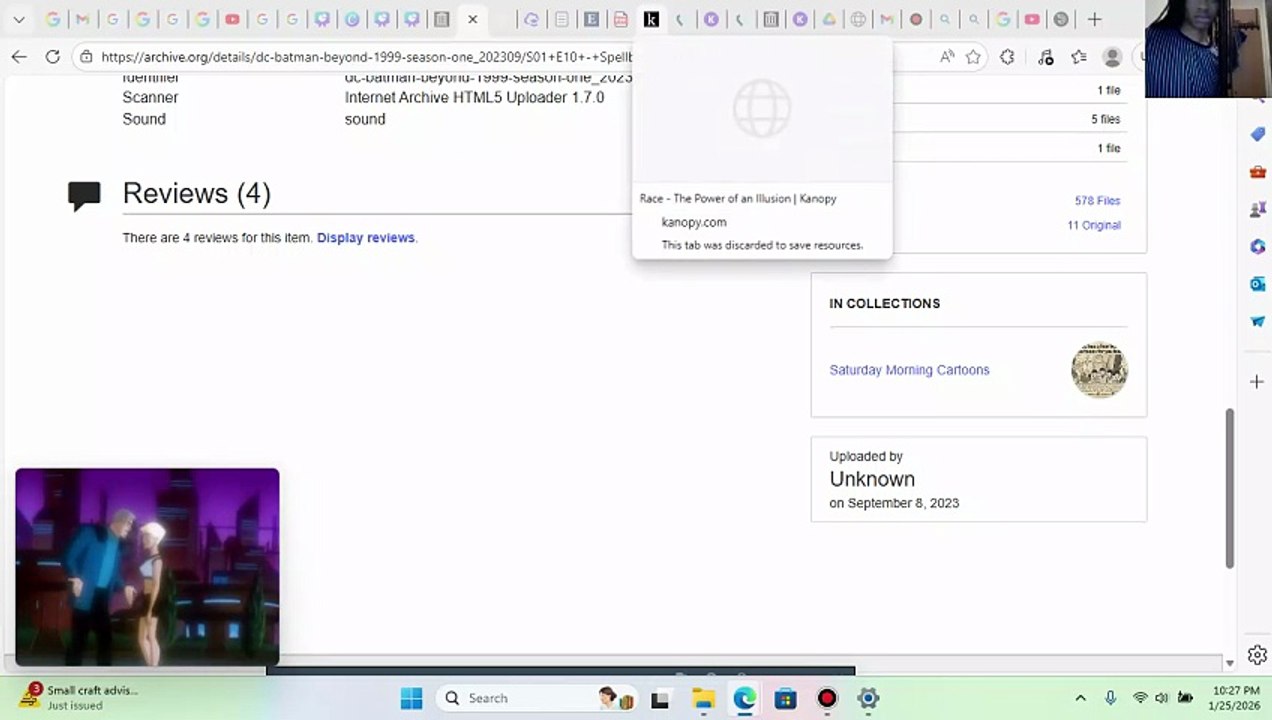Screen dimensions: 1272x720
Task: Click the page vertical scrollbar thumb
Action: coord(1230,488)
